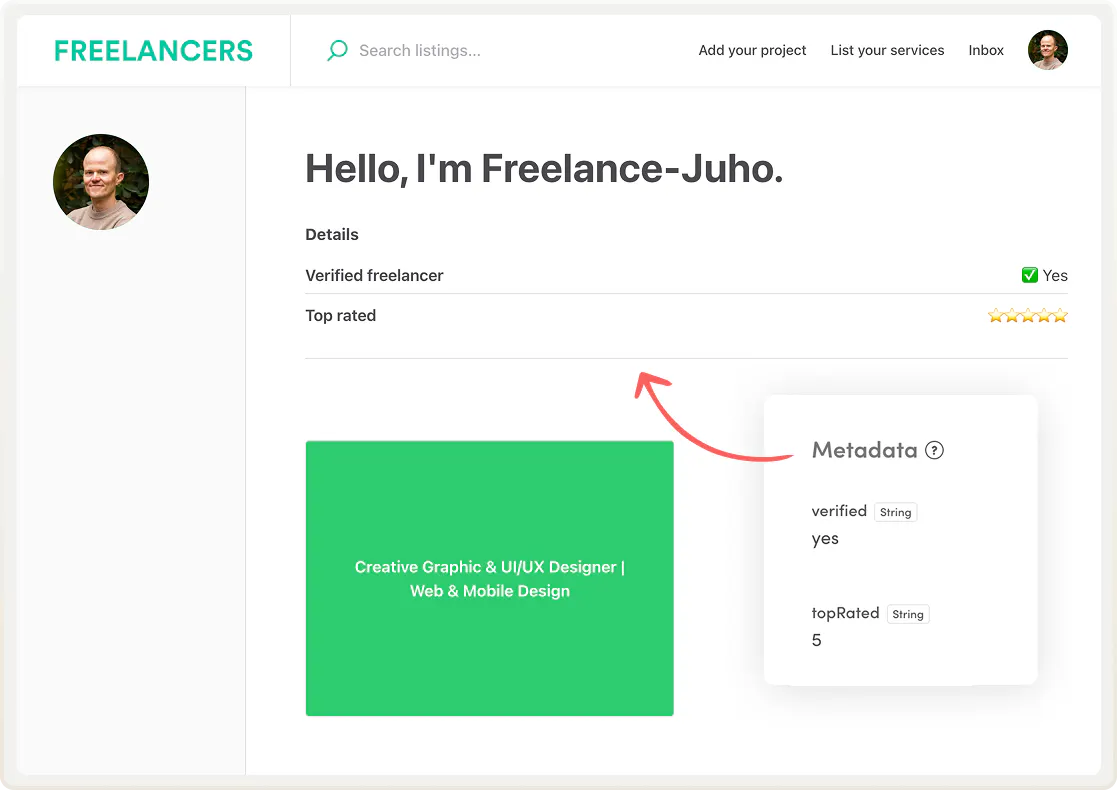
Task: Click the Metadata help question mark icon
Action: coord(934,450)
